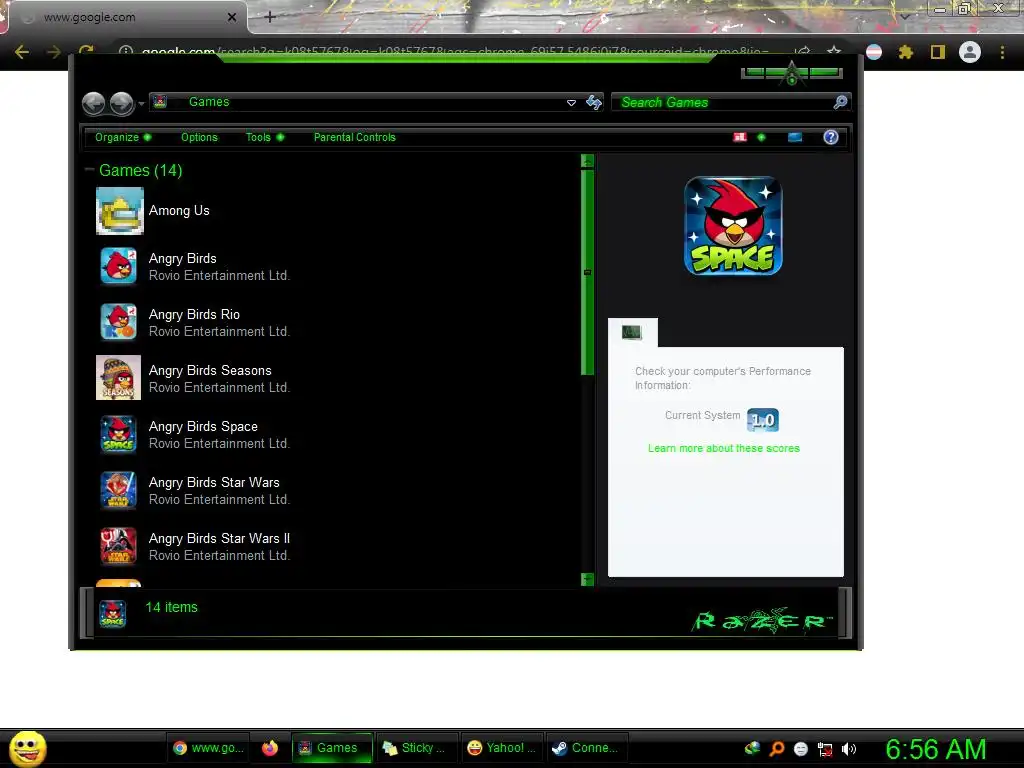
Task: Click the large Angry Birds Space thumbnail
Action: tap(733, 226)
